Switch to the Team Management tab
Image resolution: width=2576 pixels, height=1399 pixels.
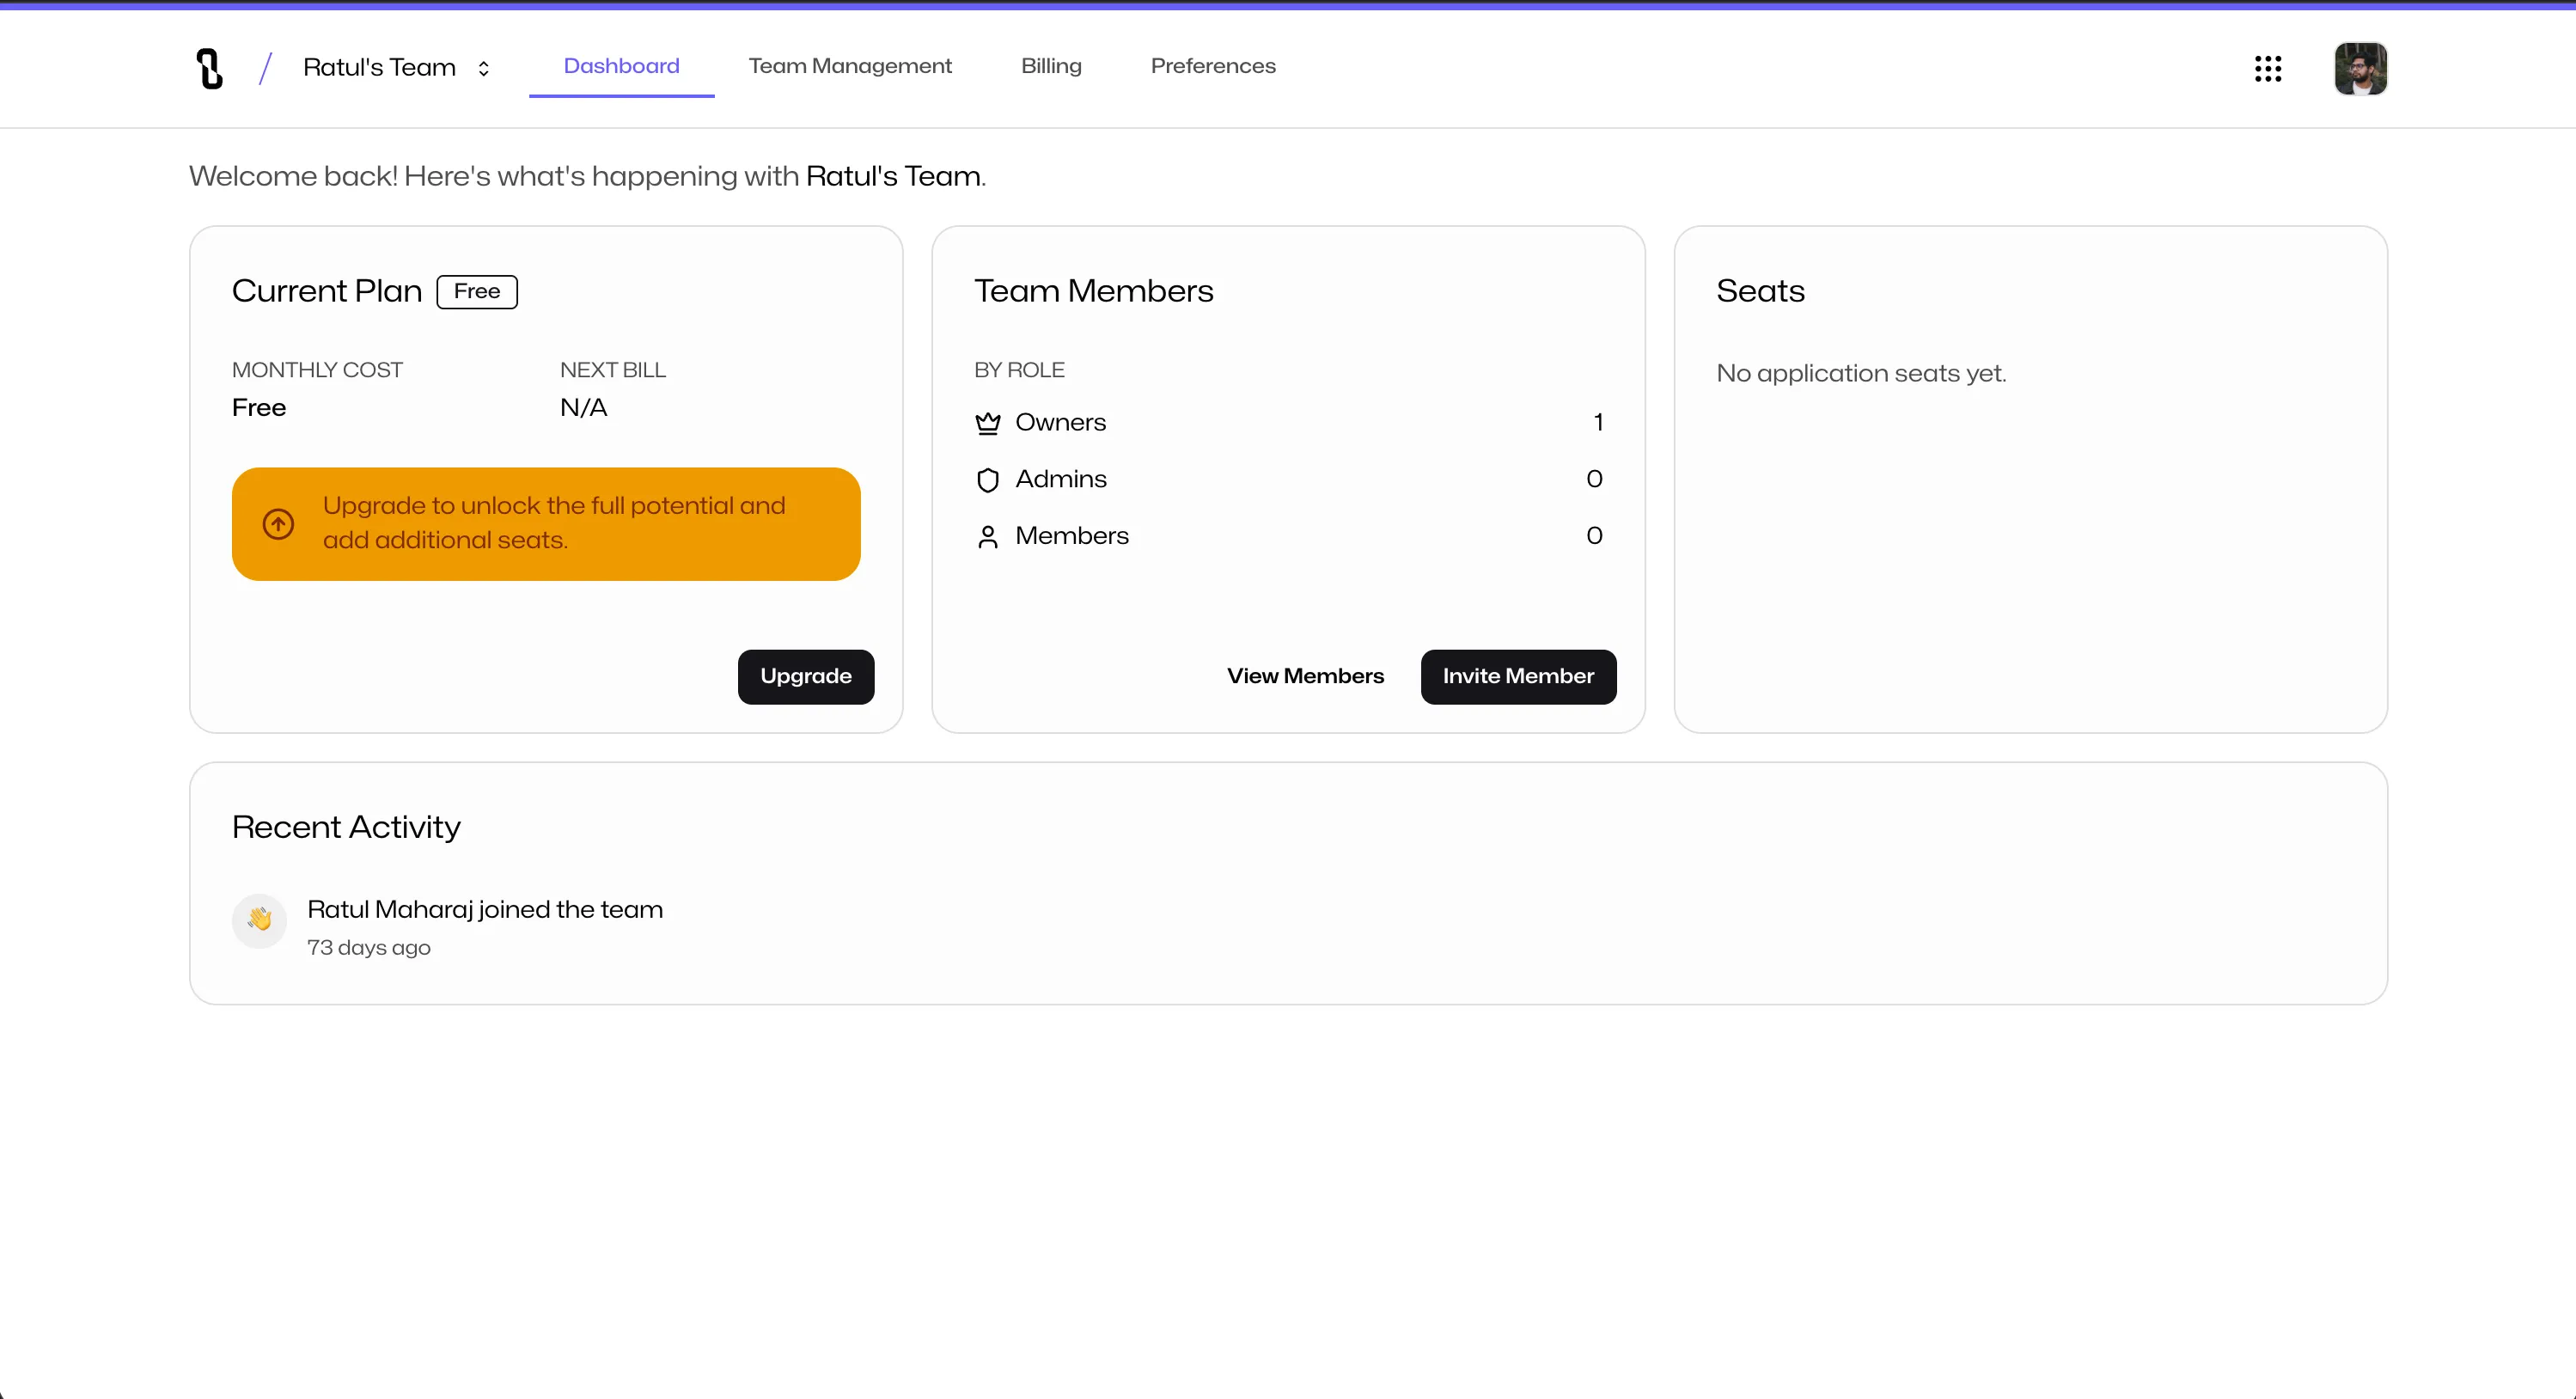pos(849,66)
